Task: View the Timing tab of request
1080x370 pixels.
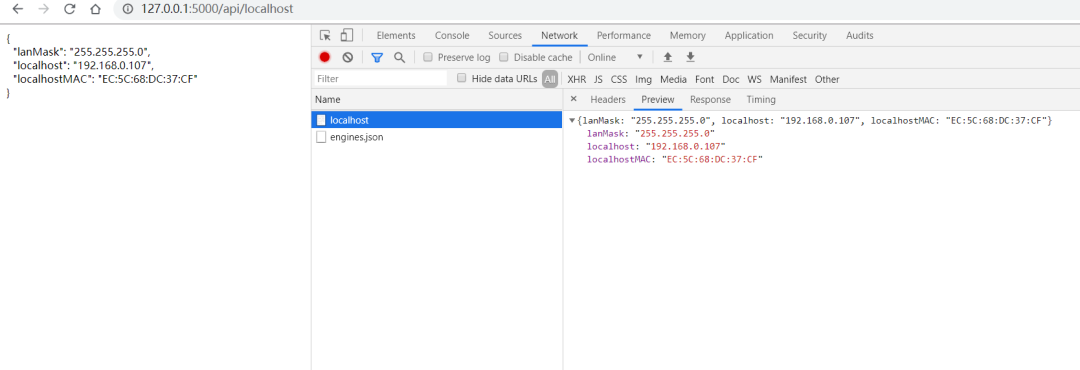Action: (x=761, y=99)
